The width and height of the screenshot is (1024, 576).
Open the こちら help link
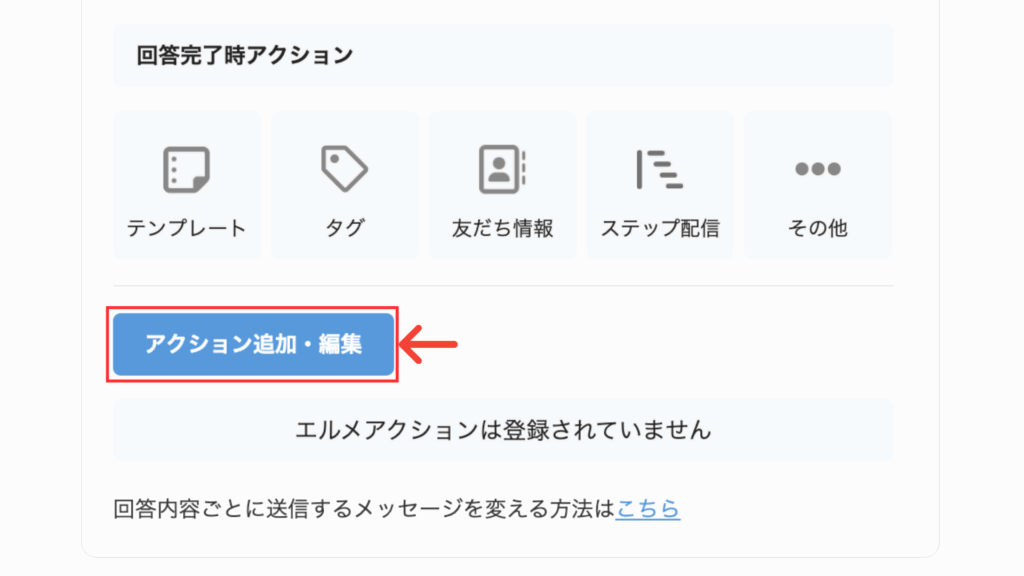coord(648,508)
